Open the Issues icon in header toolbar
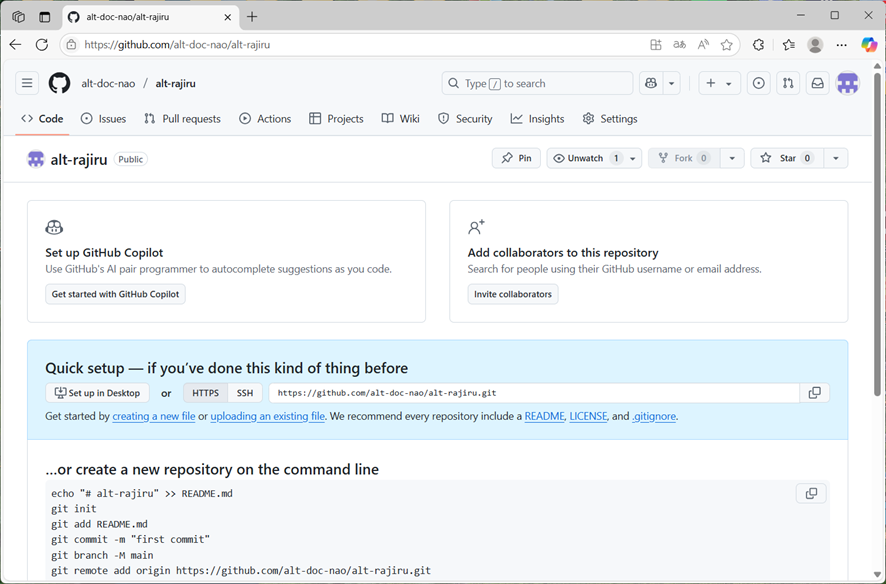 [x=759, y=84]
